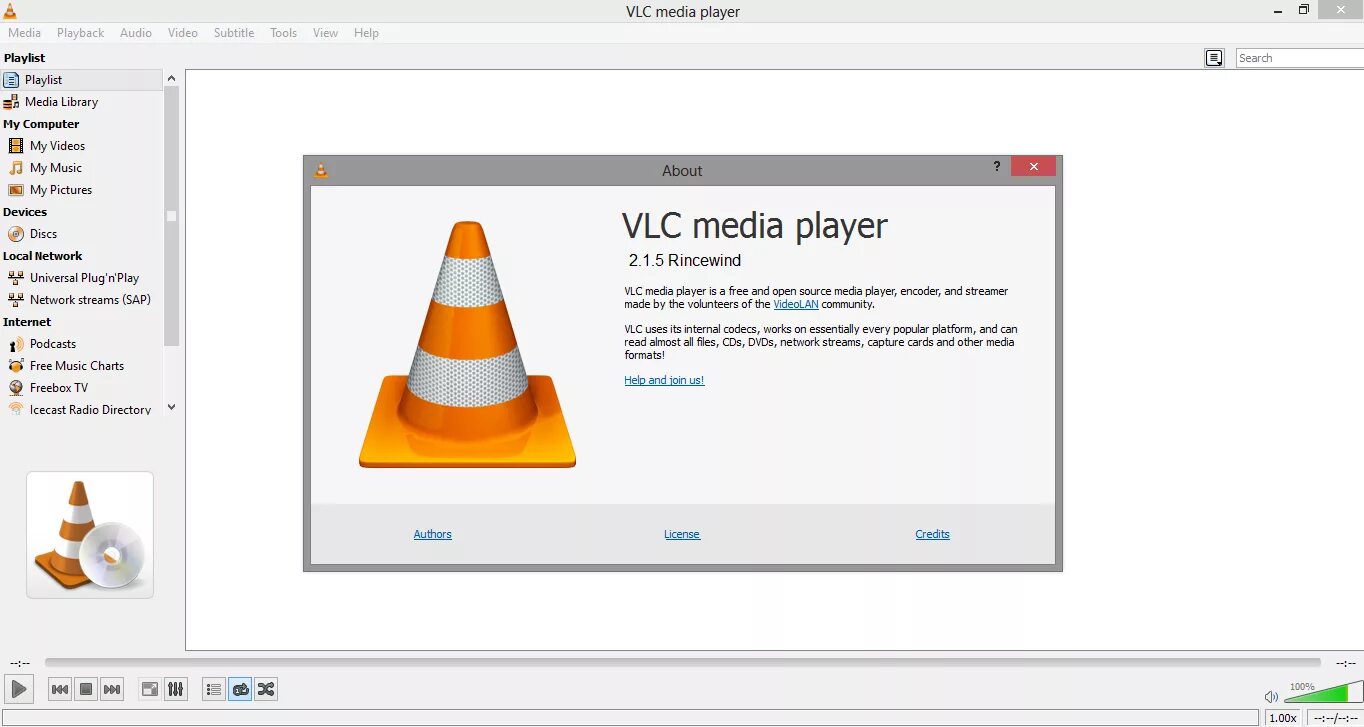Click the VLC cone icon in About title bar
Viewport: 1364px width, 727px height.
point(321,170)
